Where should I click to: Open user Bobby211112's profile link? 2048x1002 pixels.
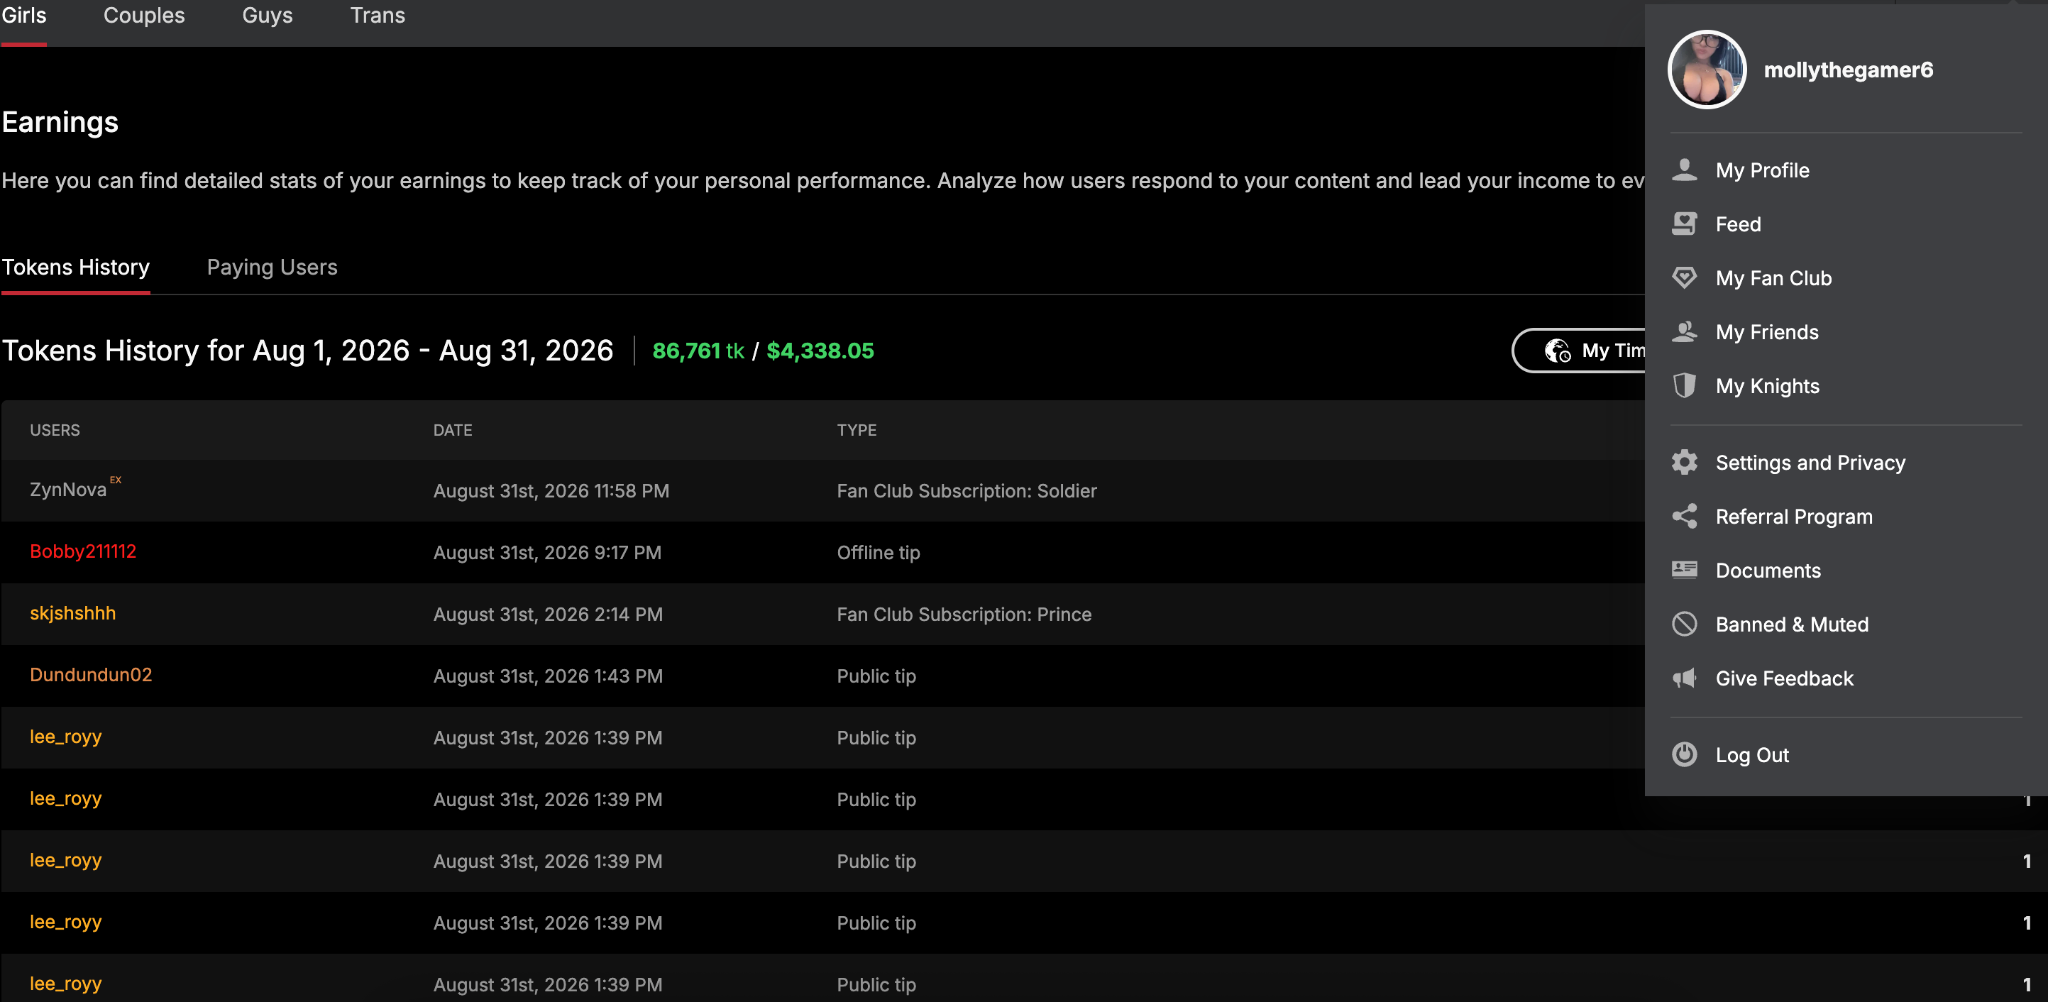coord(83,551)
